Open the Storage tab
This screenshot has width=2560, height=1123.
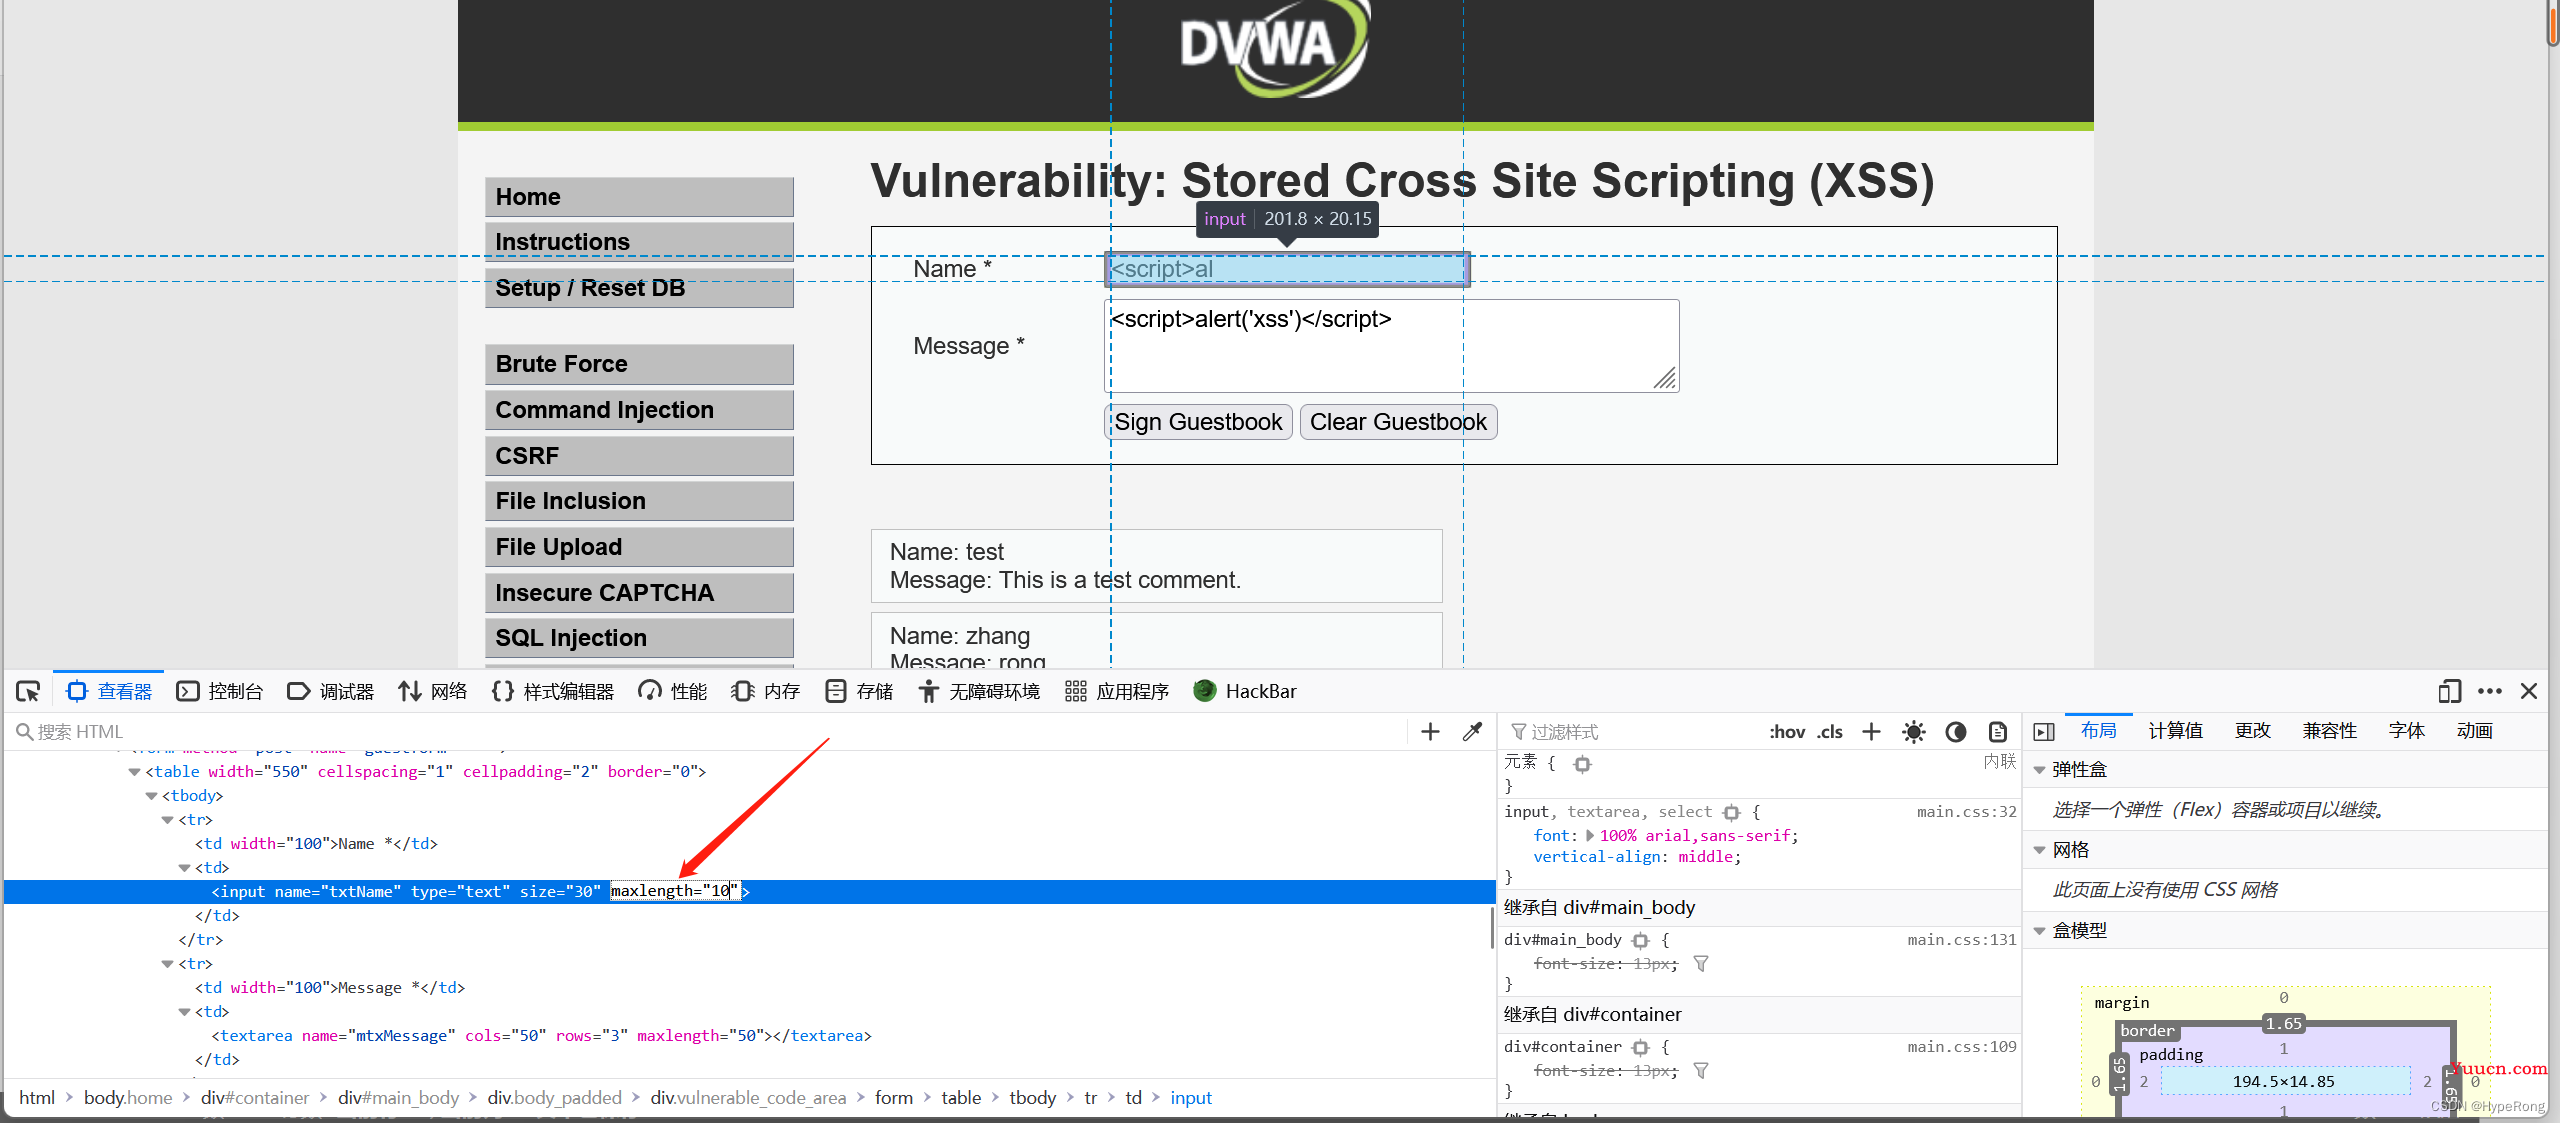[x=859, y=691]
